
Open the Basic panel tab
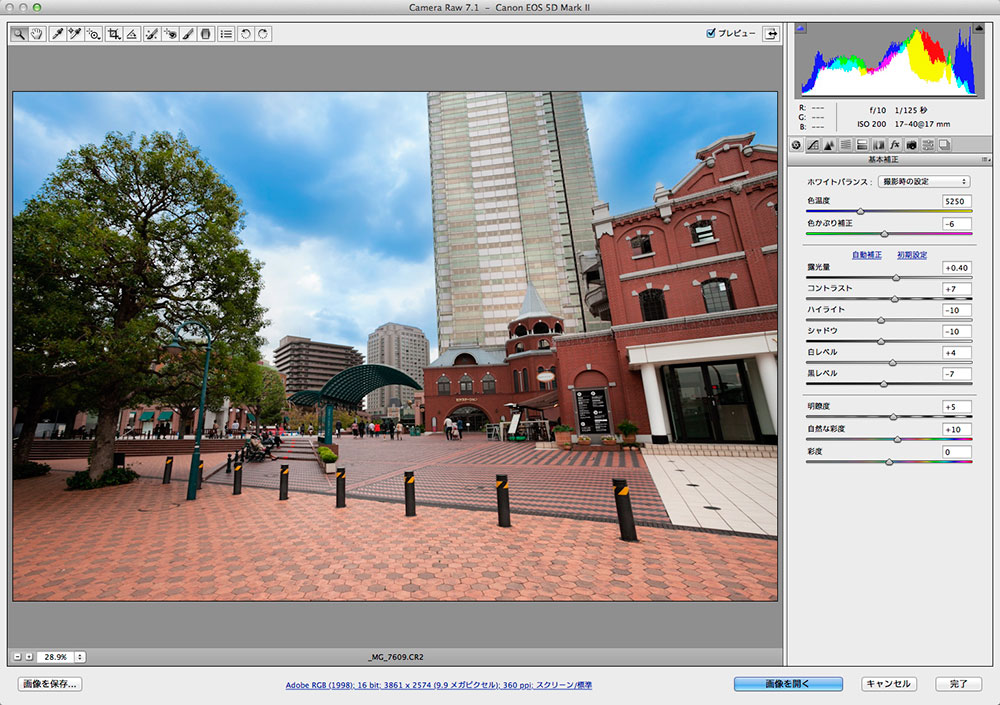click(x=796, y=145)
